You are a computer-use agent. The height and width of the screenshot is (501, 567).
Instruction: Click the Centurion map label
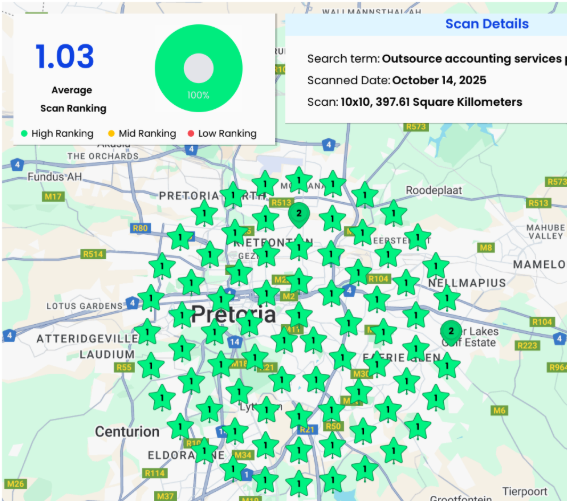point(127,432)
